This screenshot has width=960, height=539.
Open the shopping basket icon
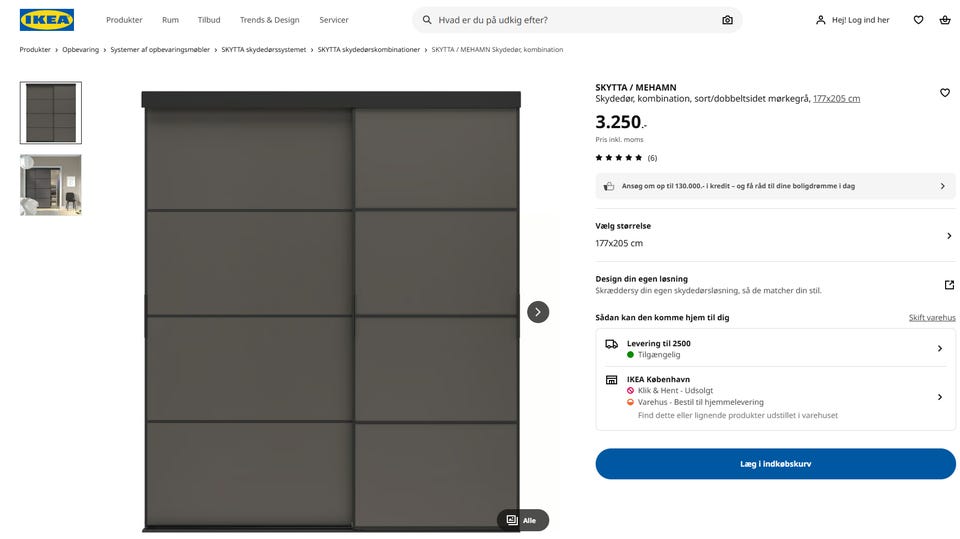click(x=945, y=20)
